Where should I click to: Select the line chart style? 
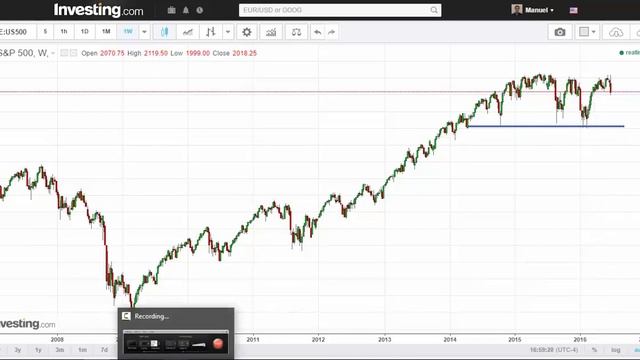click(188, 32)
